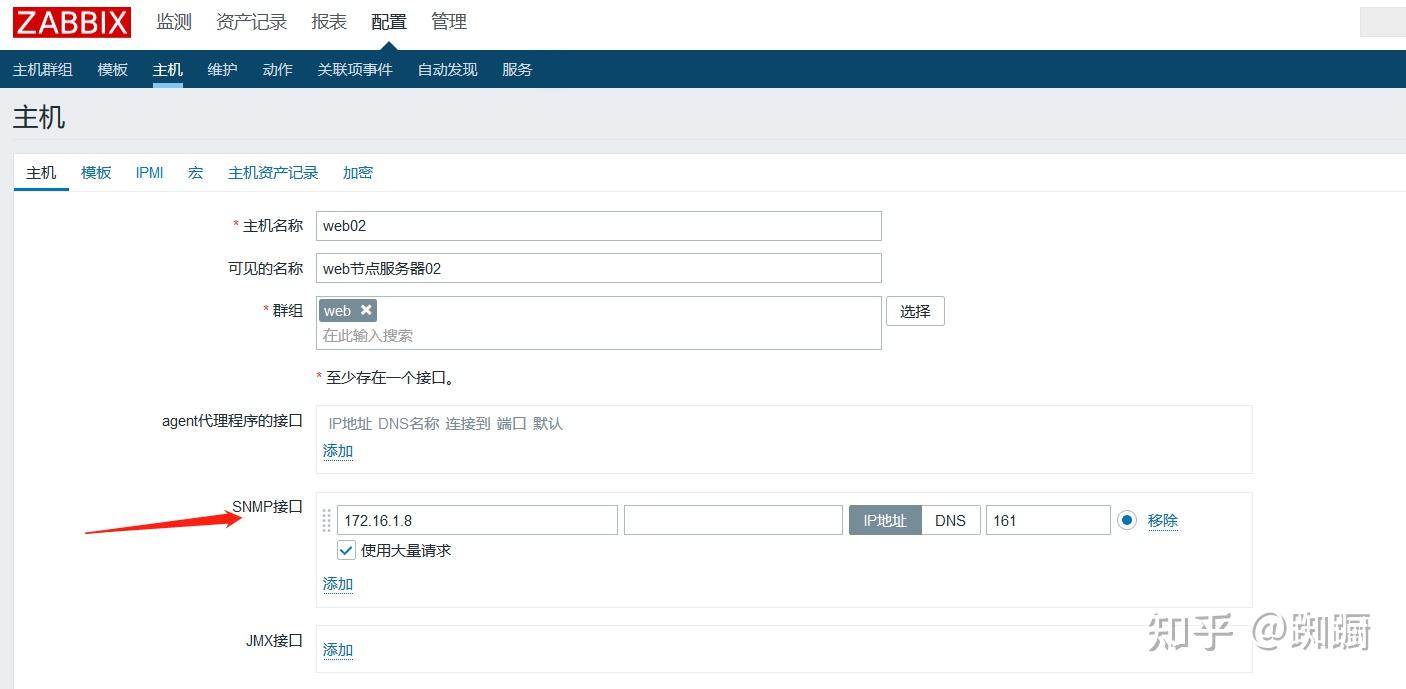
Task: Open the 监测 top menu
Action: pyautogui.click(x=174, y=22)
